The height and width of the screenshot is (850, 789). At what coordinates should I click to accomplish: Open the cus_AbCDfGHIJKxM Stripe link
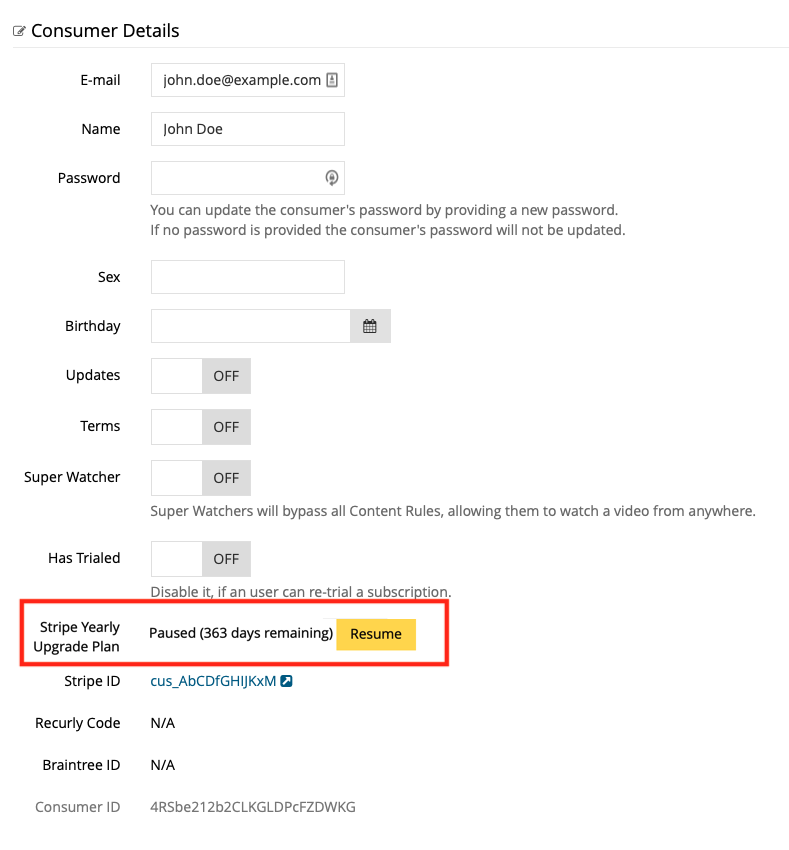213,681
